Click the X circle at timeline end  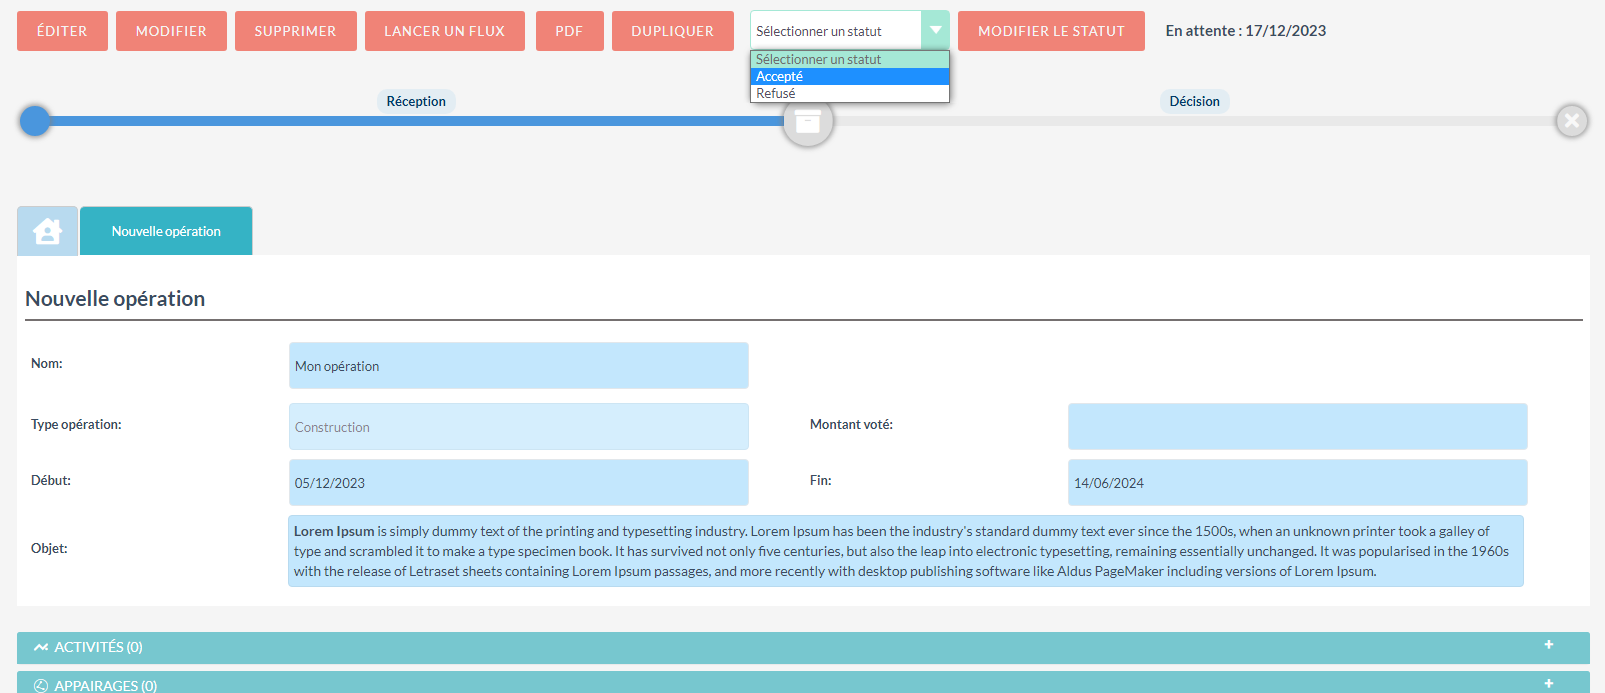point(1571,121)
